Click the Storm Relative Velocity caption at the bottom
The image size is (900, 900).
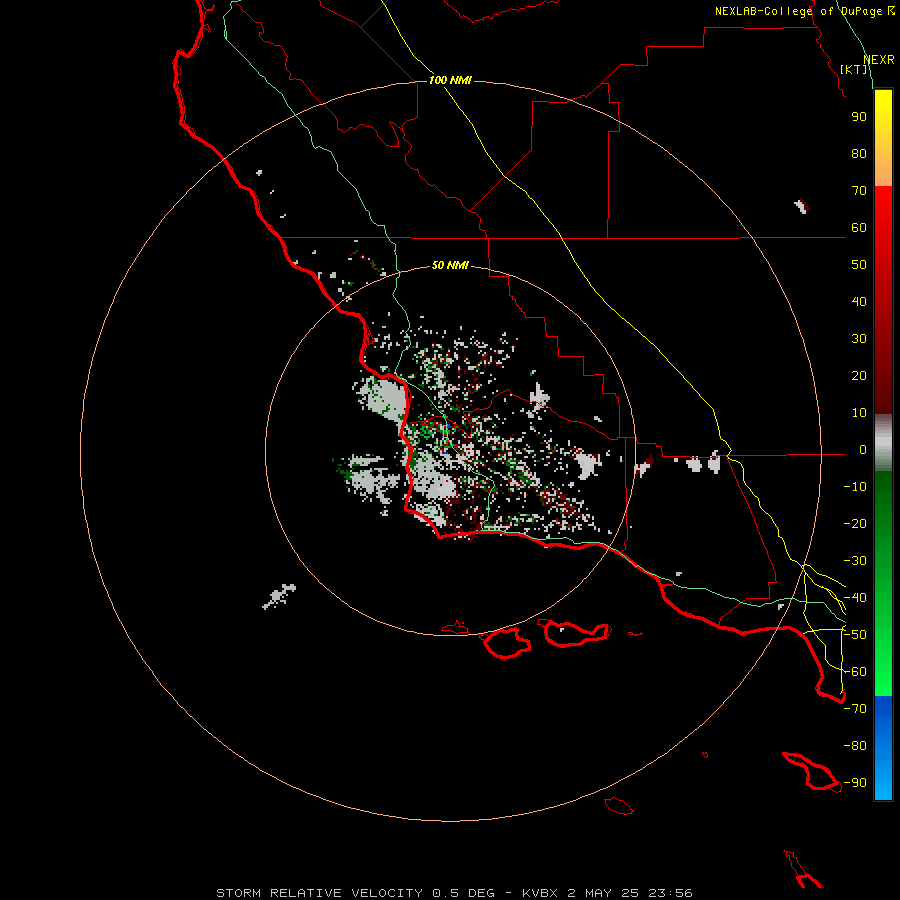454,893
